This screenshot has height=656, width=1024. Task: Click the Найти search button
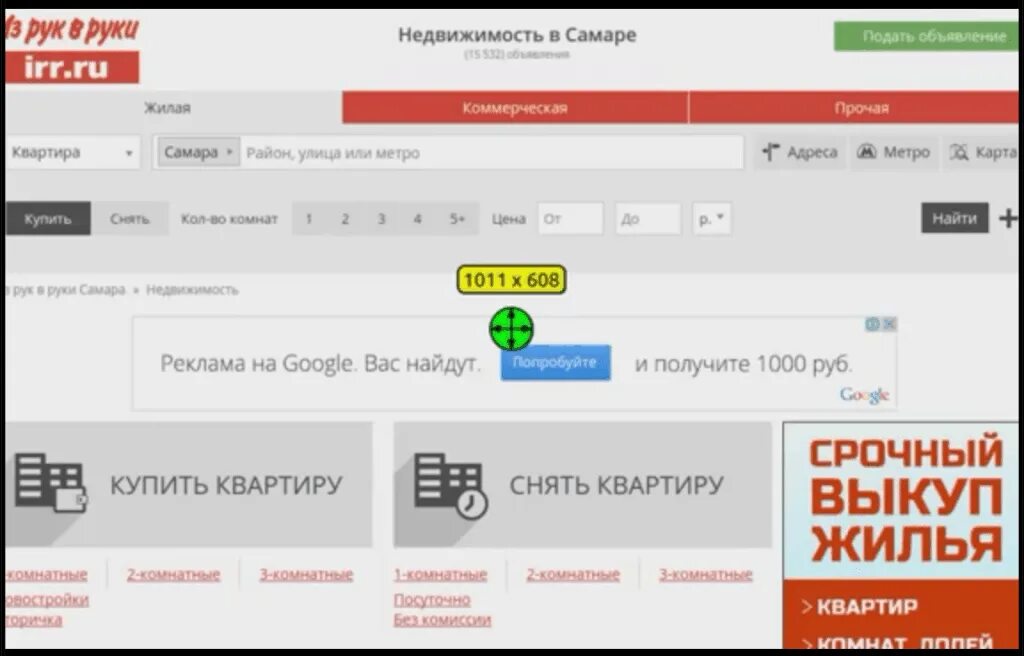[x=955, y=218]
